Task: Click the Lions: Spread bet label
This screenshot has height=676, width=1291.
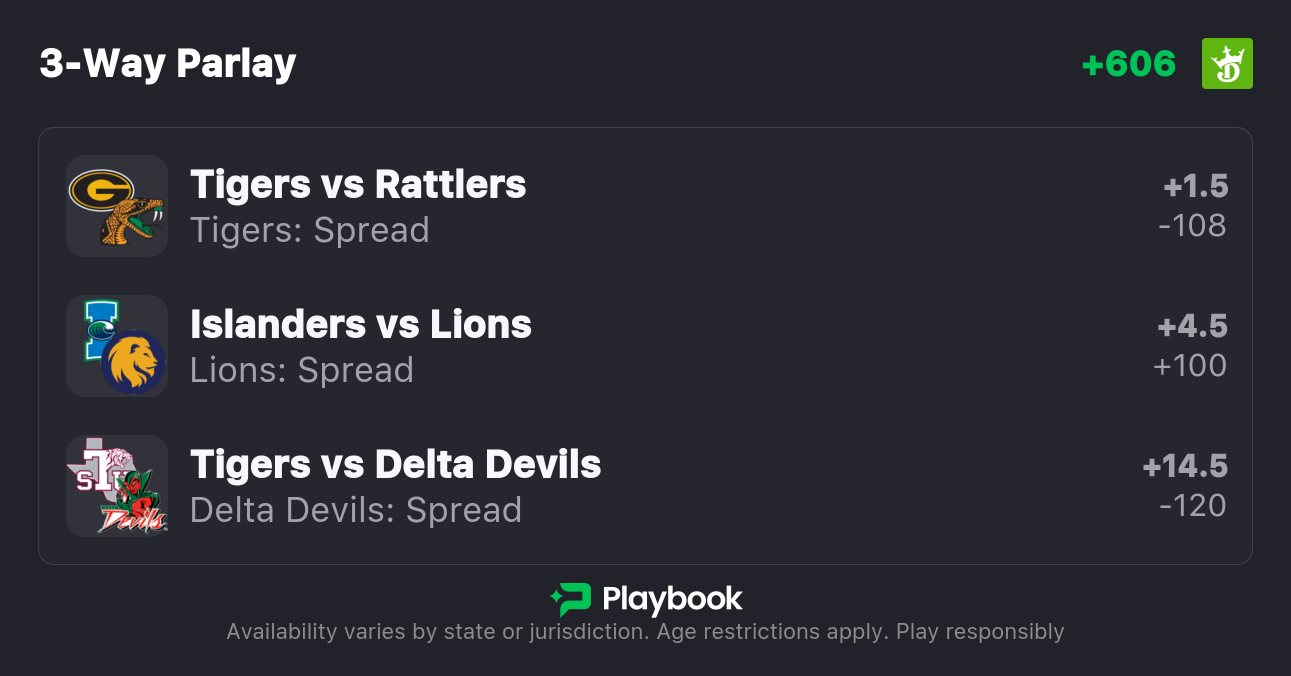Action: coord(302,370)
